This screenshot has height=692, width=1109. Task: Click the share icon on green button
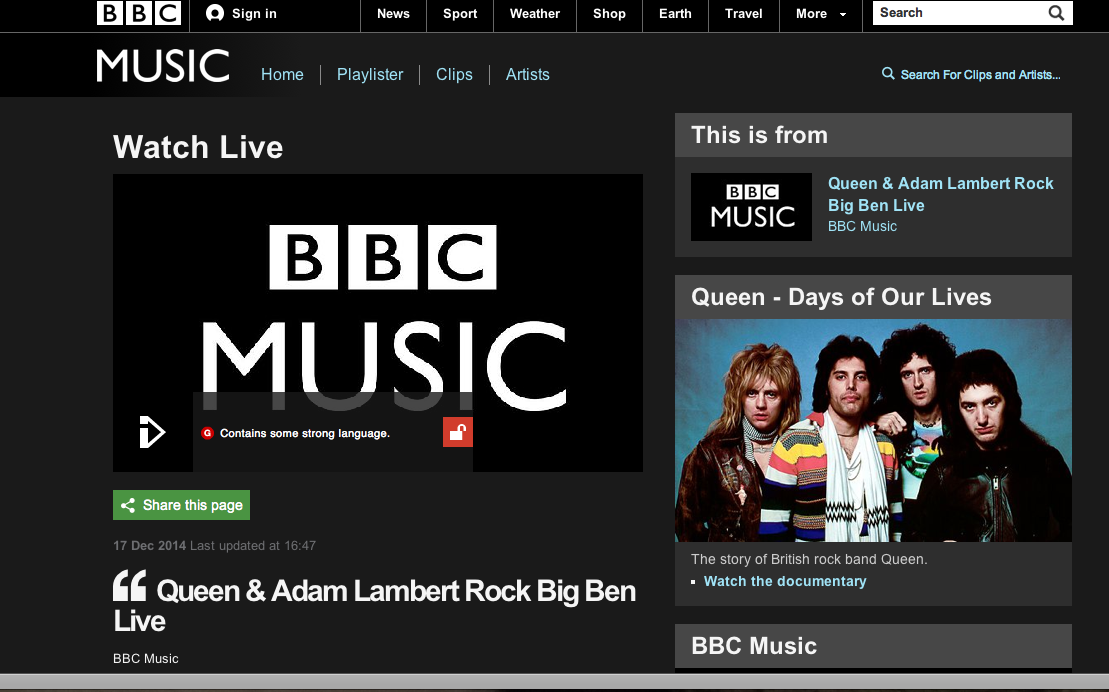[x=128, y=505]
